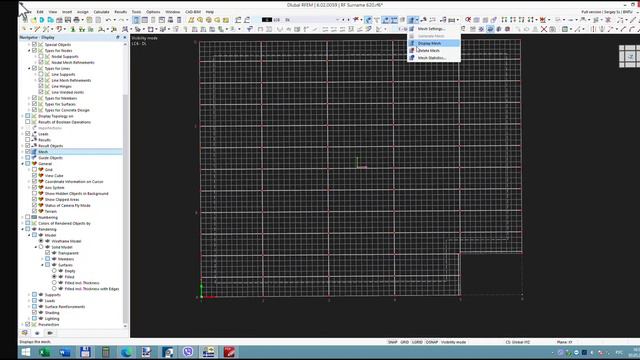The image size is (640, 360).
Task: Collapse the Types for Lines tree node
Action: [29, 69]
